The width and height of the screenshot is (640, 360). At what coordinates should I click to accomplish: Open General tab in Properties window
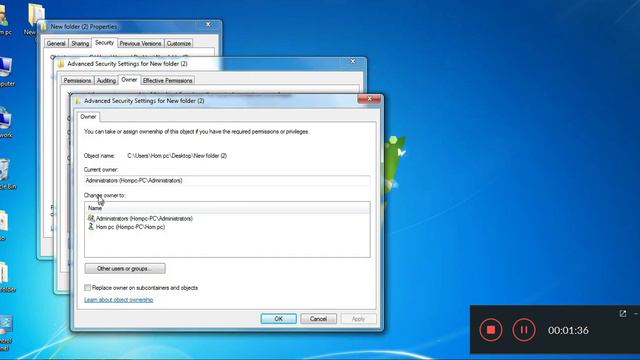(56, 43)
